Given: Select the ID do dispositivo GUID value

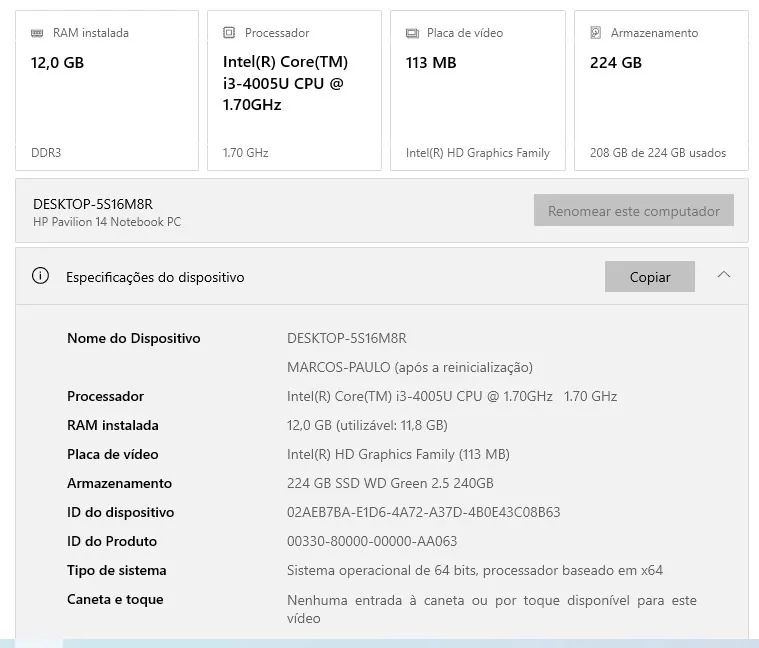Looking at the screenshot, I should [424, 512].
